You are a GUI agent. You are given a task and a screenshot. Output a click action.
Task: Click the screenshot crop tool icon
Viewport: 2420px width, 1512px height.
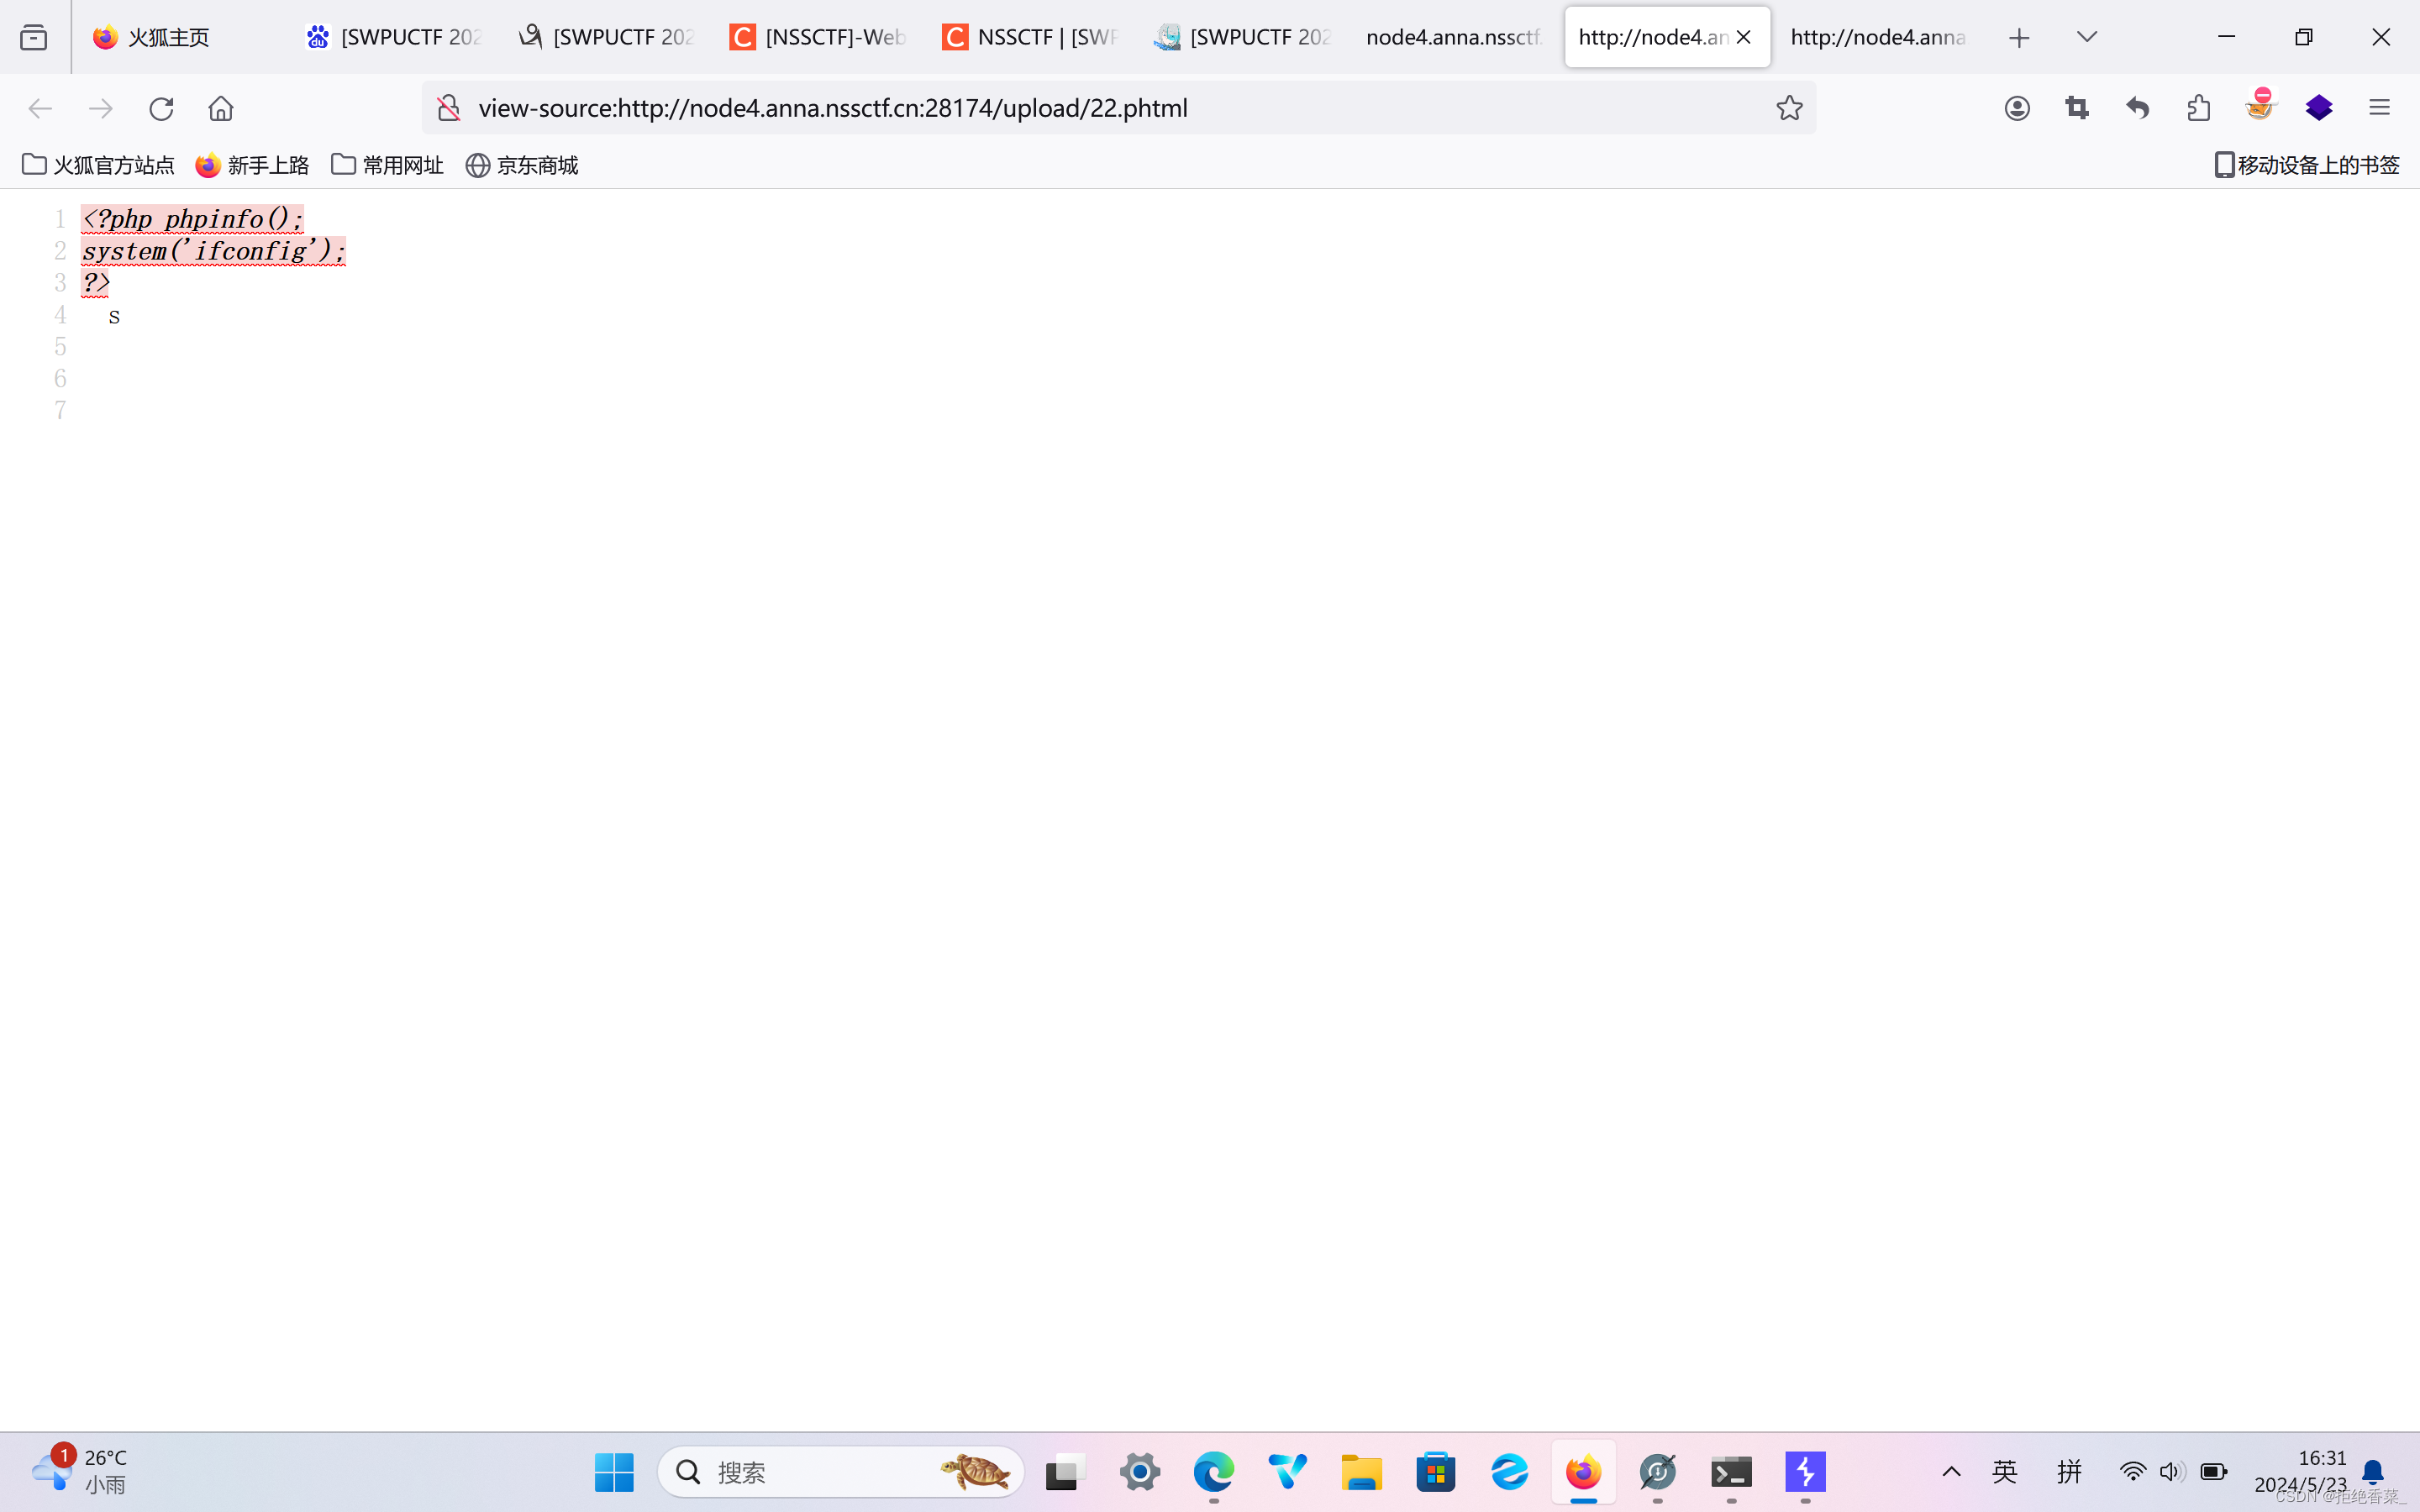2077,108
